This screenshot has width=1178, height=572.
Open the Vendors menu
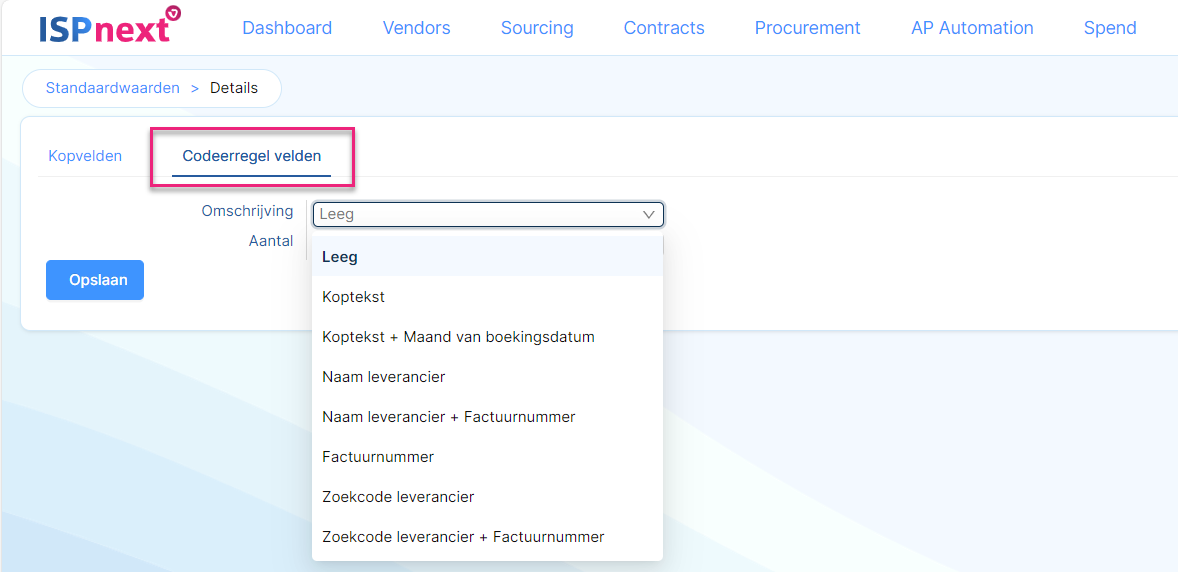tap(416, 29)
